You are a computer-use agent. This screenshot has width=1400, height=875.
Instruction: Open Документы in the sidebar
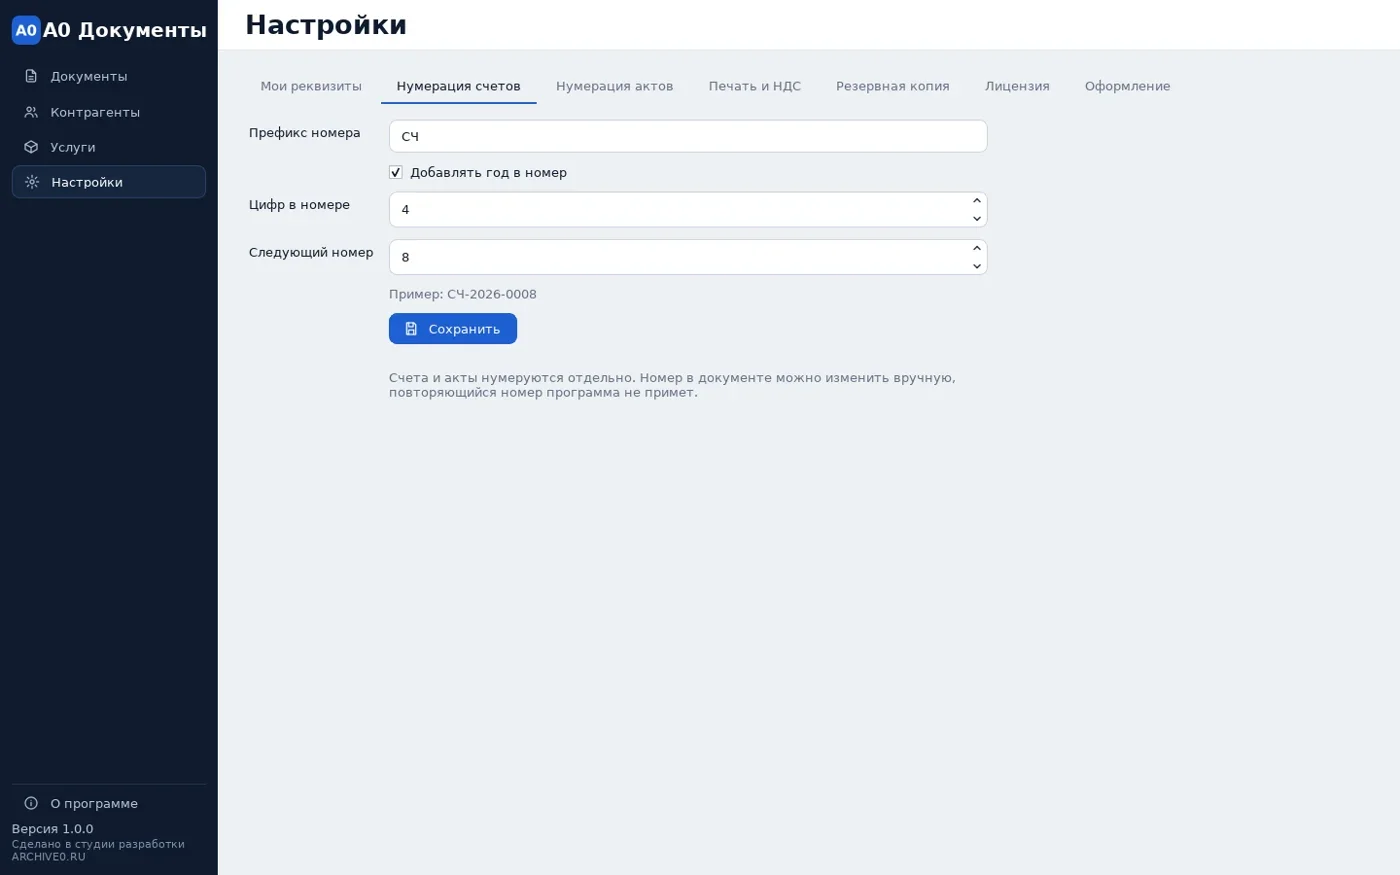click(x=109, y=76)
